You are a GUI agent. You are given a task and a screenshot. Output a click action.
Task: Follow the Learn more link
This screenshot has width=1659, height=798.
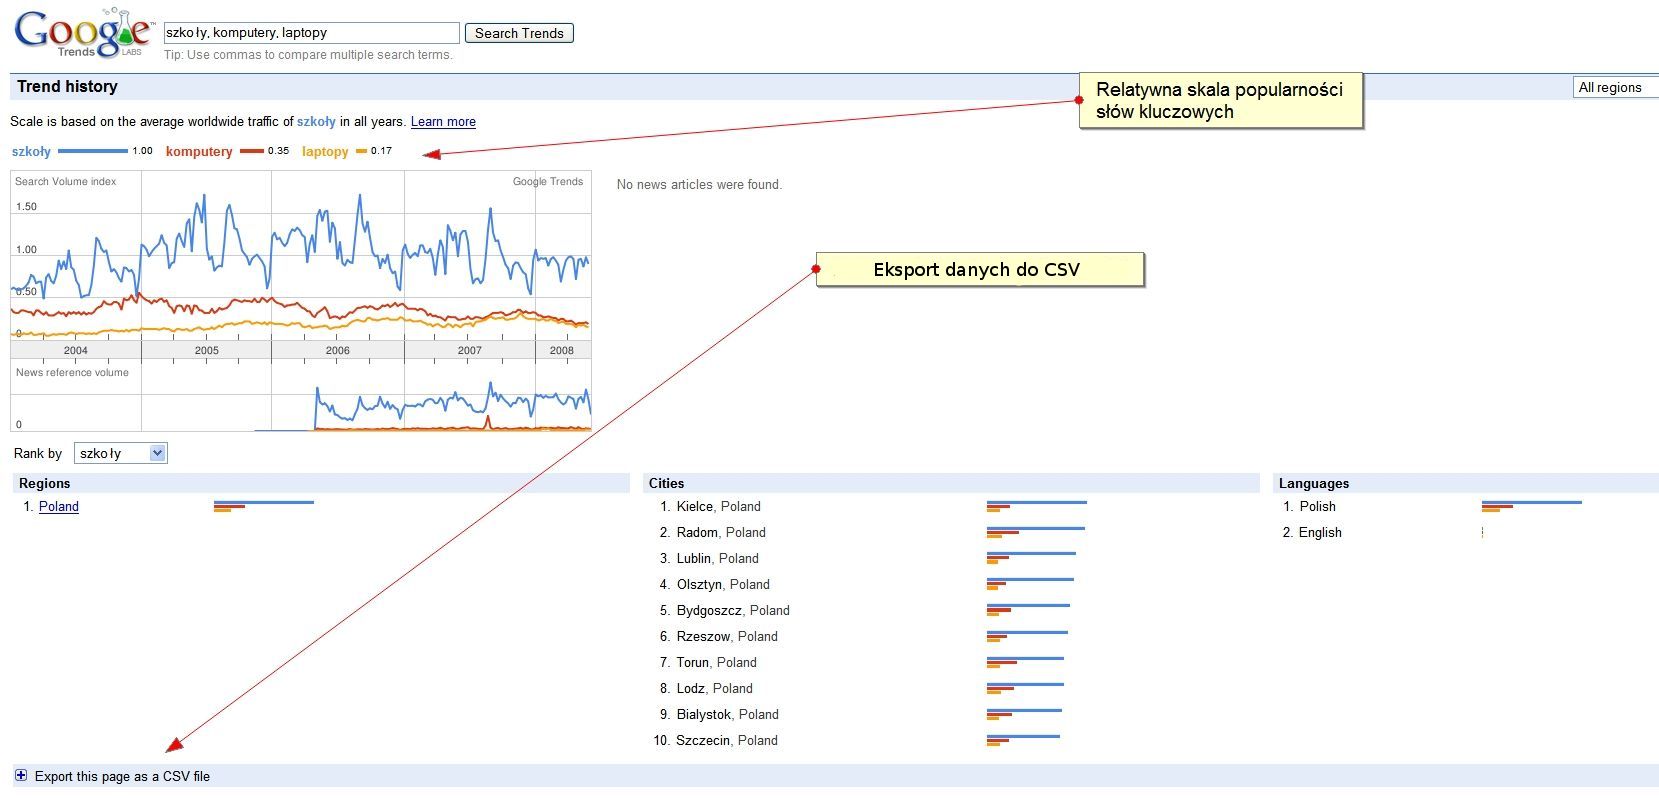(443, 122)
